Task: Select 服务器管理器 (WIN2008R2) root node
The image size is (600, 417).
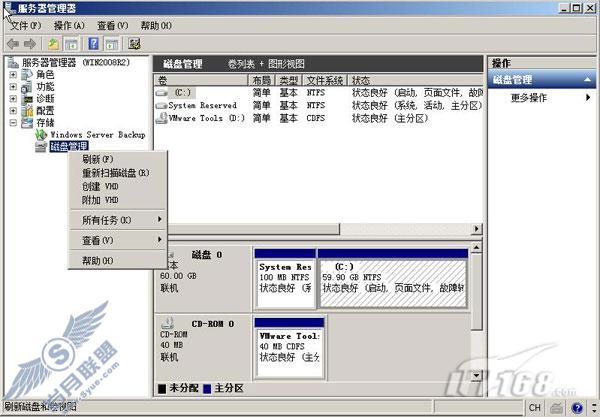Action: coord(76,62)
